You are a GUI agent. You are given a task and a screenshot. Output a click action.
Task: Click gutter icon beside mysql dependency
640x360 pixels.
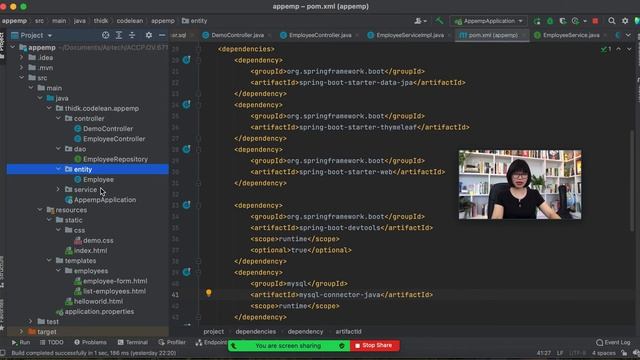[x=187, y=272]
